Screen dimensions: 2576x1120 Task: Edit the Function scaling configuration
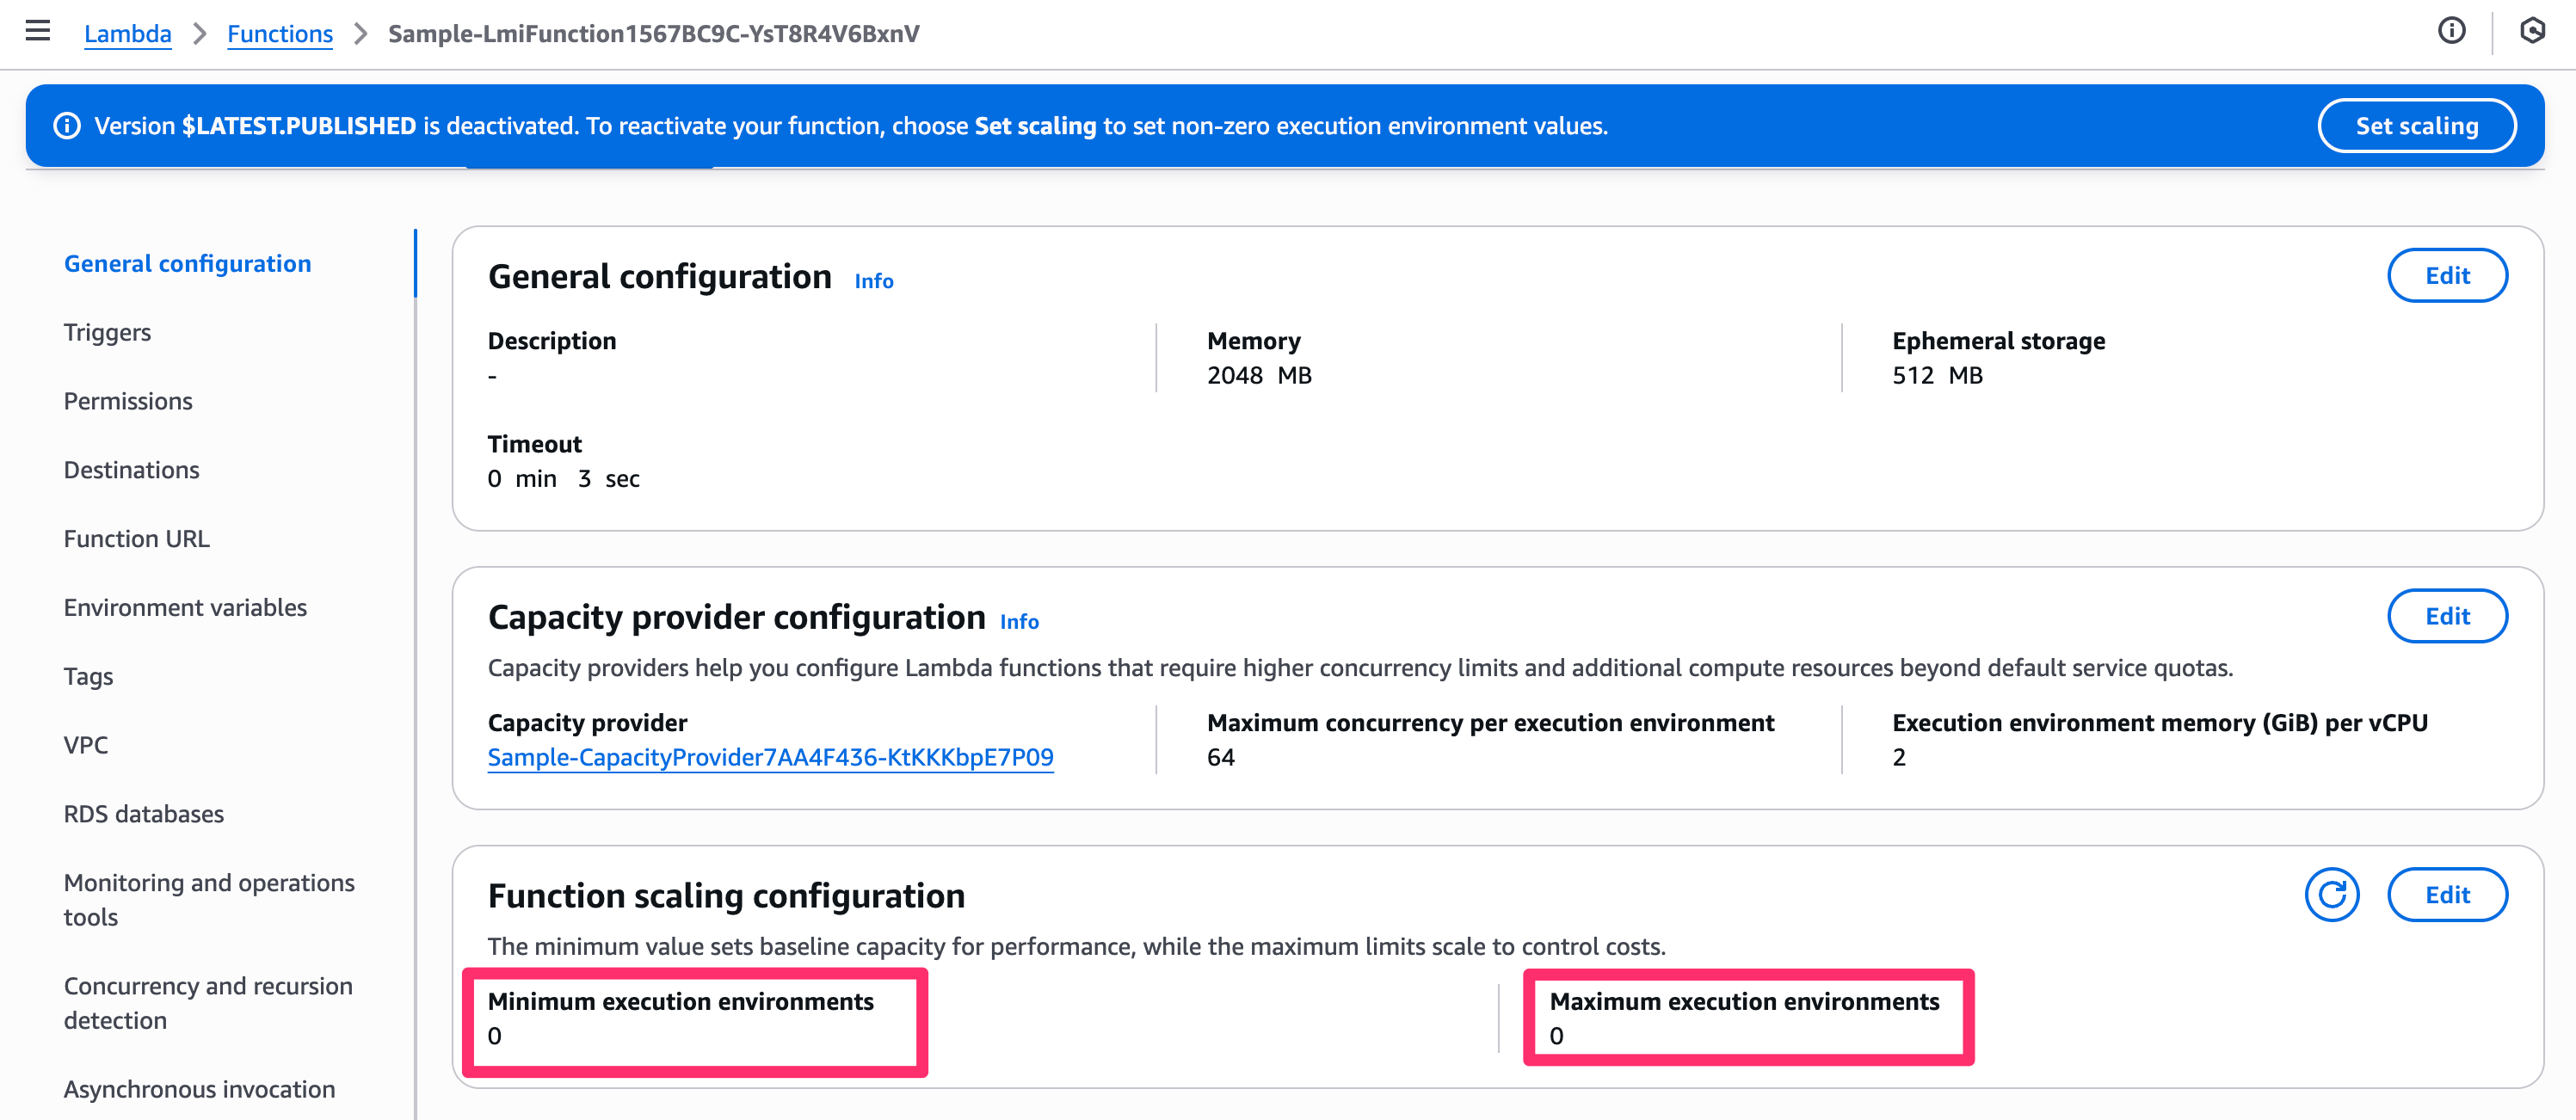(2446, 895)
